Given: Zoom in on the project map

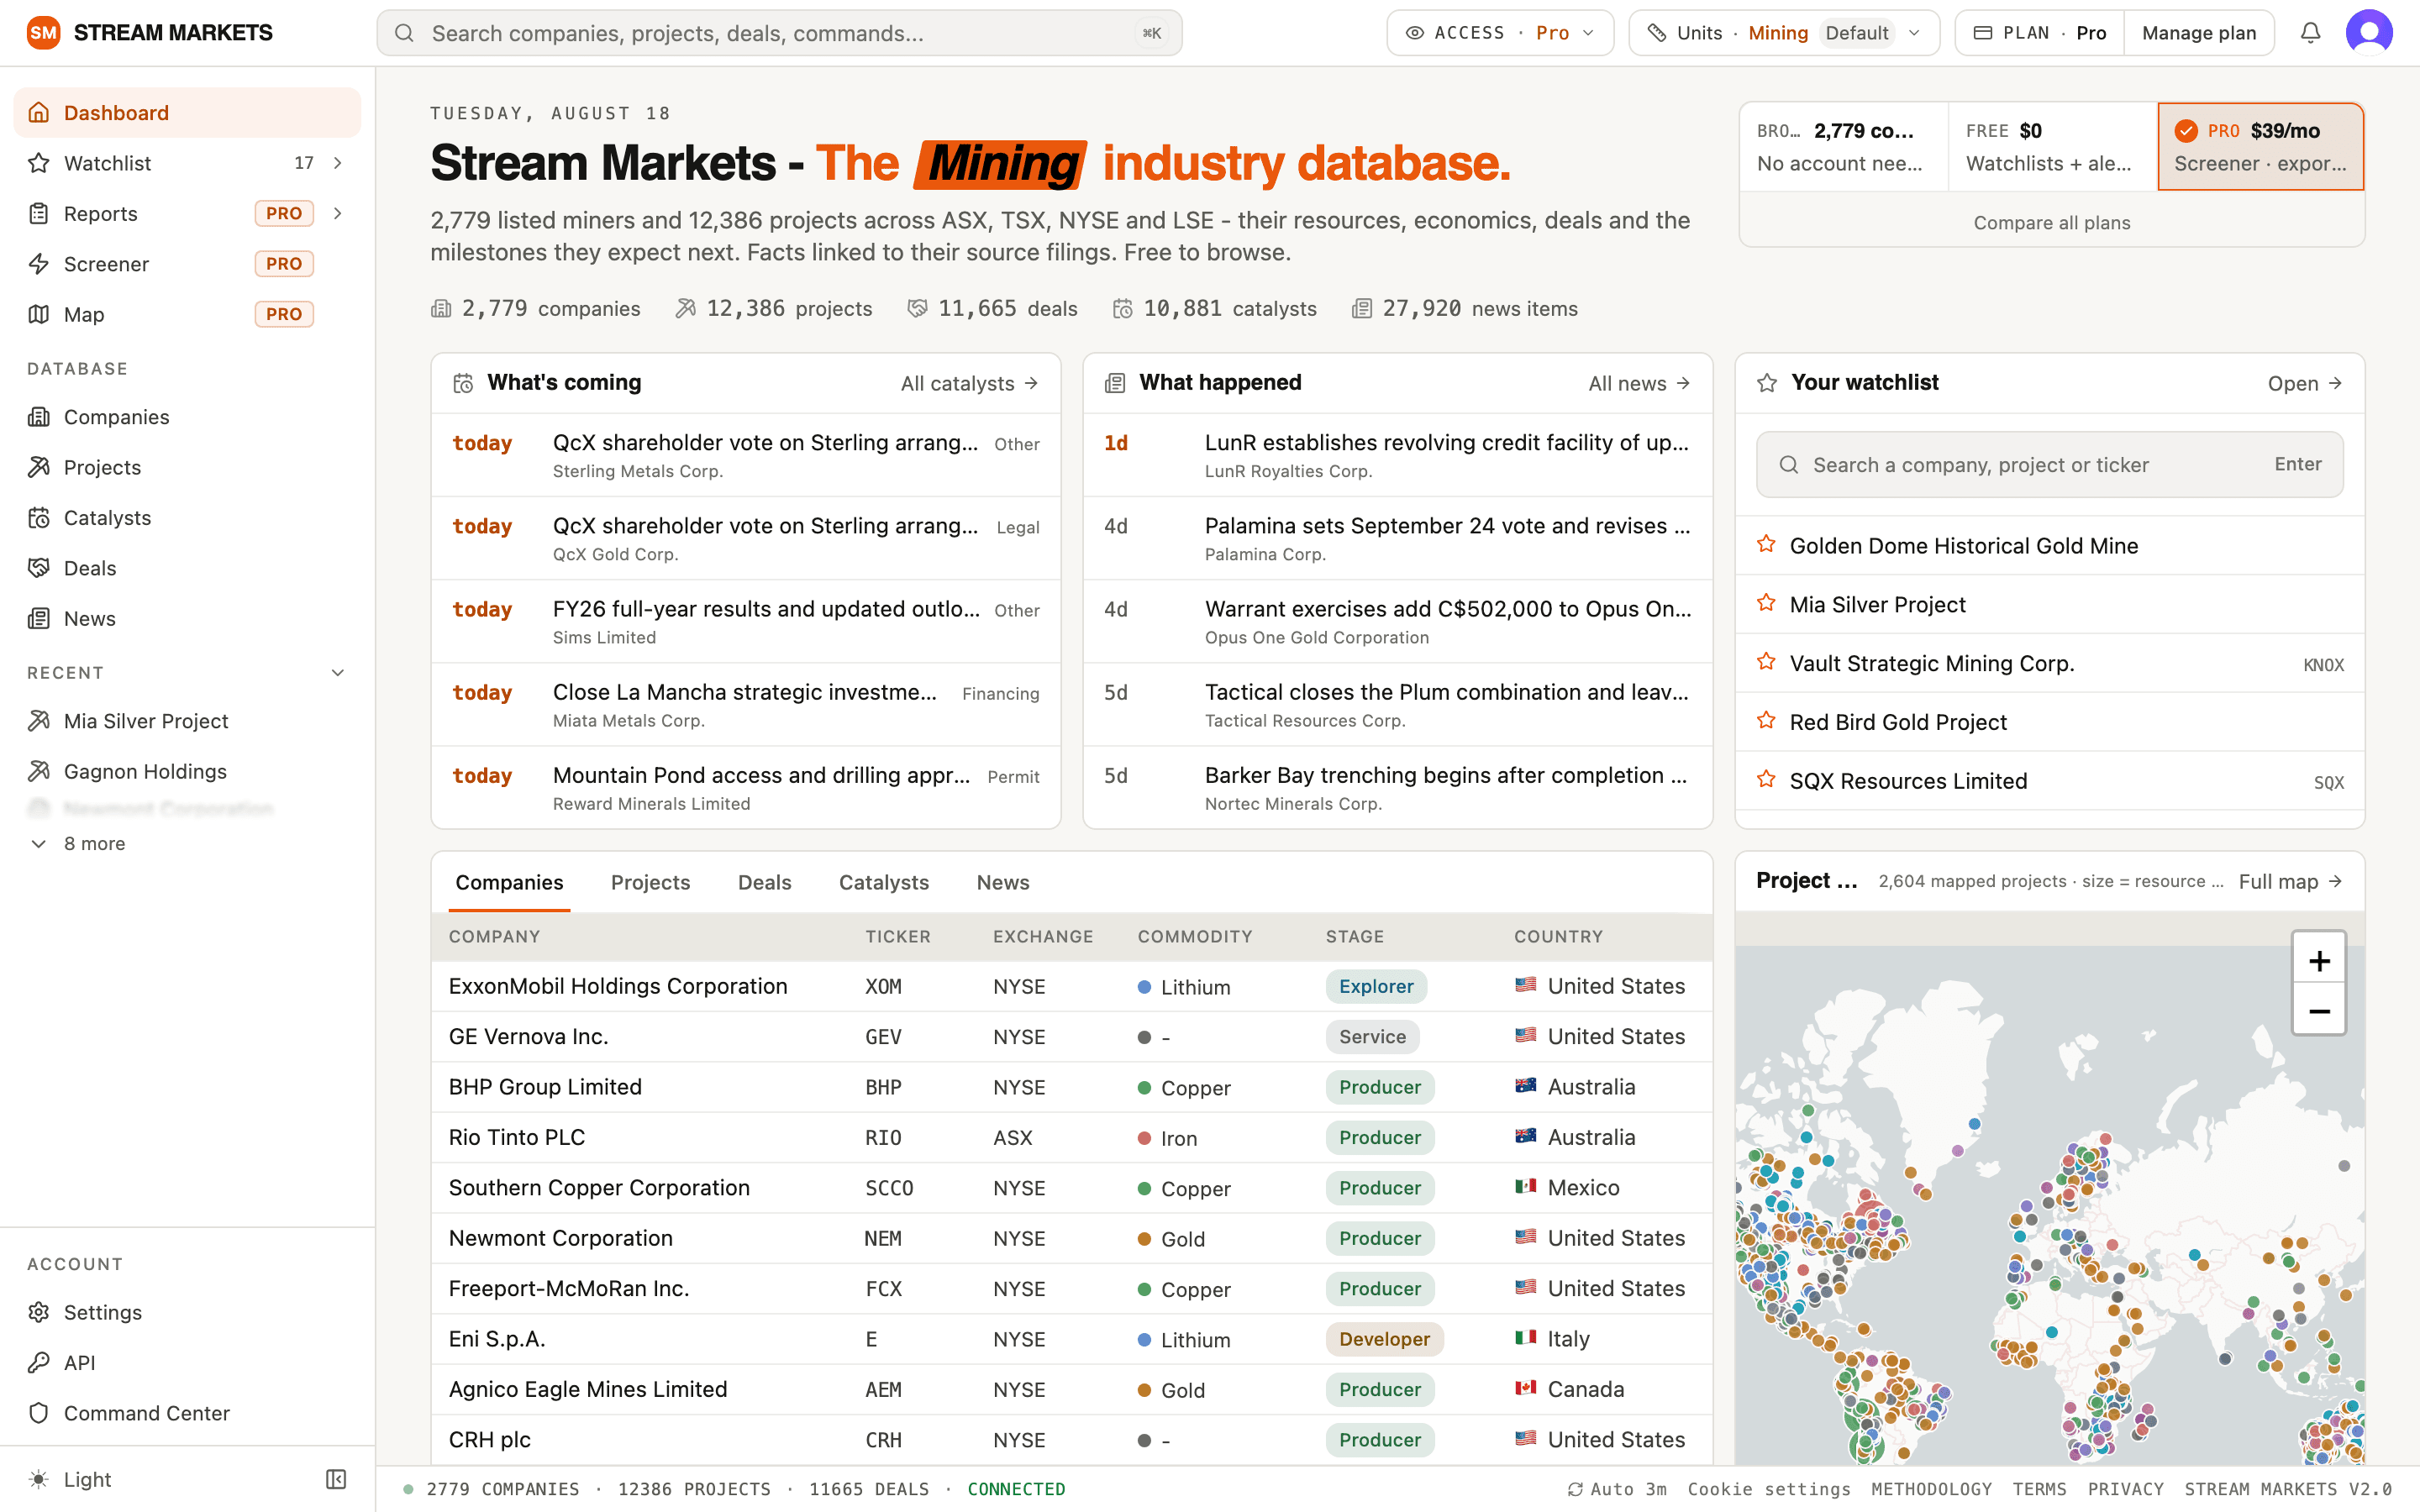Looking at the screenshot, I should coord(2319,961).
